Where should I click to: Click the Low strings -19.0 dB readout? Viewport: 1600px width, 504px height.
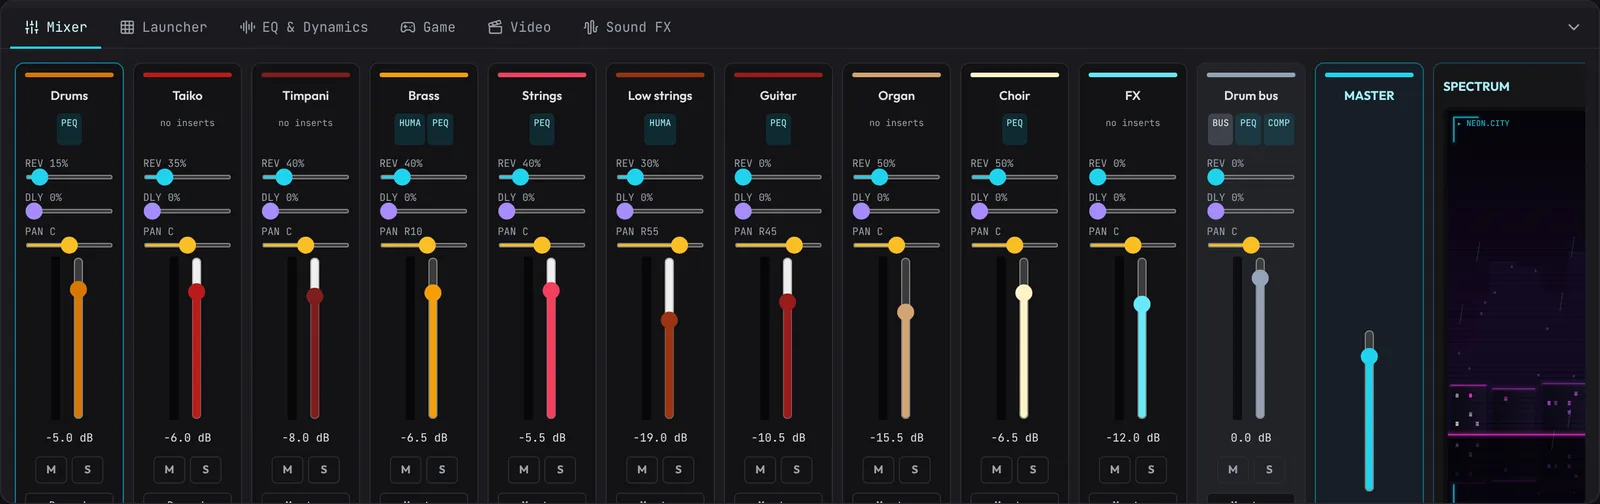pyautogui.click(x=660, y=438)
